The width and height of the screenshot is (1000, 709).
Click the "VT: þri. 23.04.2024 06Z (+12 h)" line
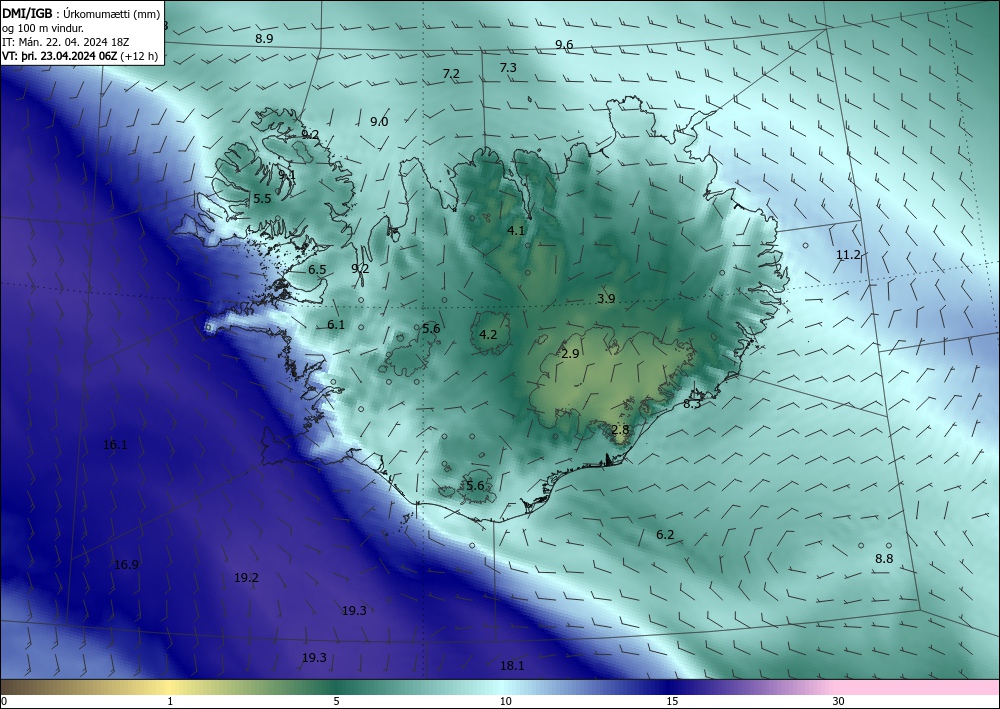80,56
